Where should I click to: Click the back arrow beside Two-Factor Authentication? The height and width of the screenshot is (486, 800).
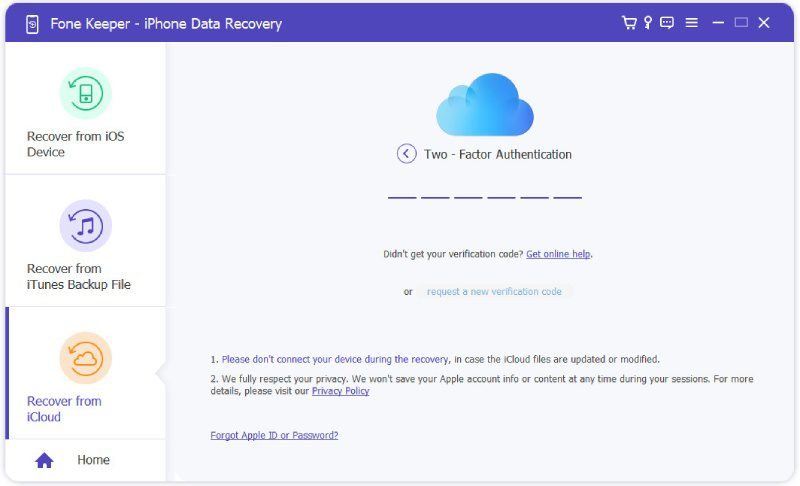pos(406,154)
